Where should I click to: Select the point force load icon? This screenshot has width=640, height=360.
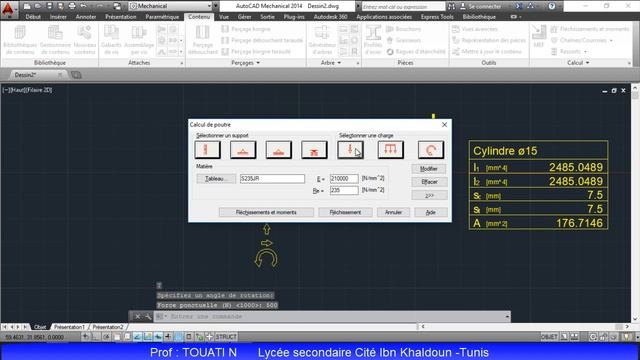point(350,150)
